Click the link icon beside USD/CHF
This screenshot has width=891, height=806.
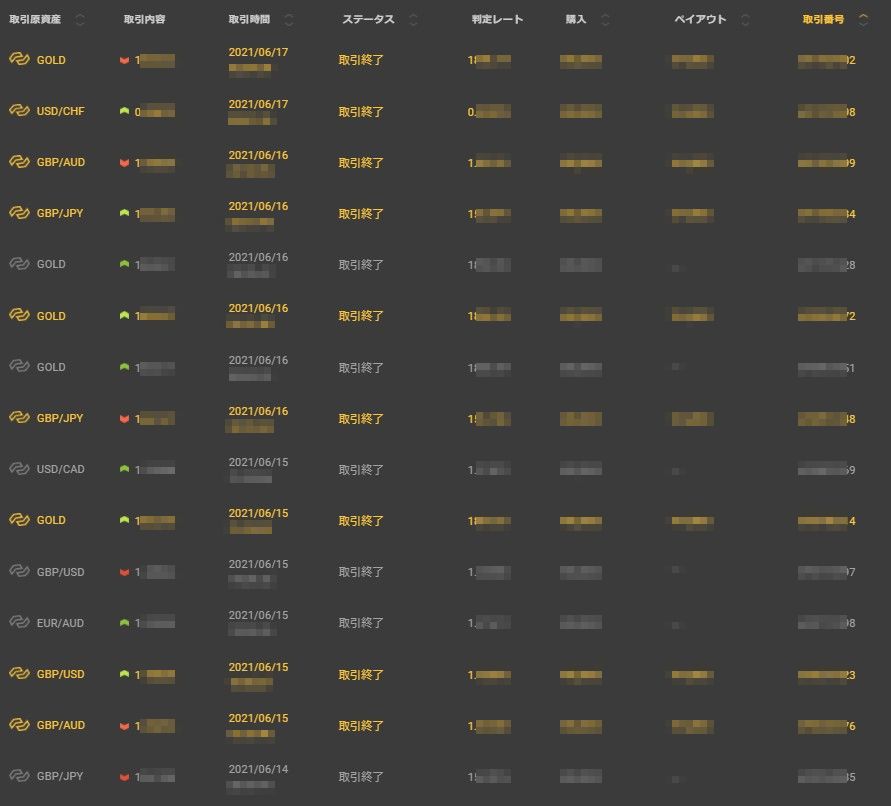coord(19,111)
